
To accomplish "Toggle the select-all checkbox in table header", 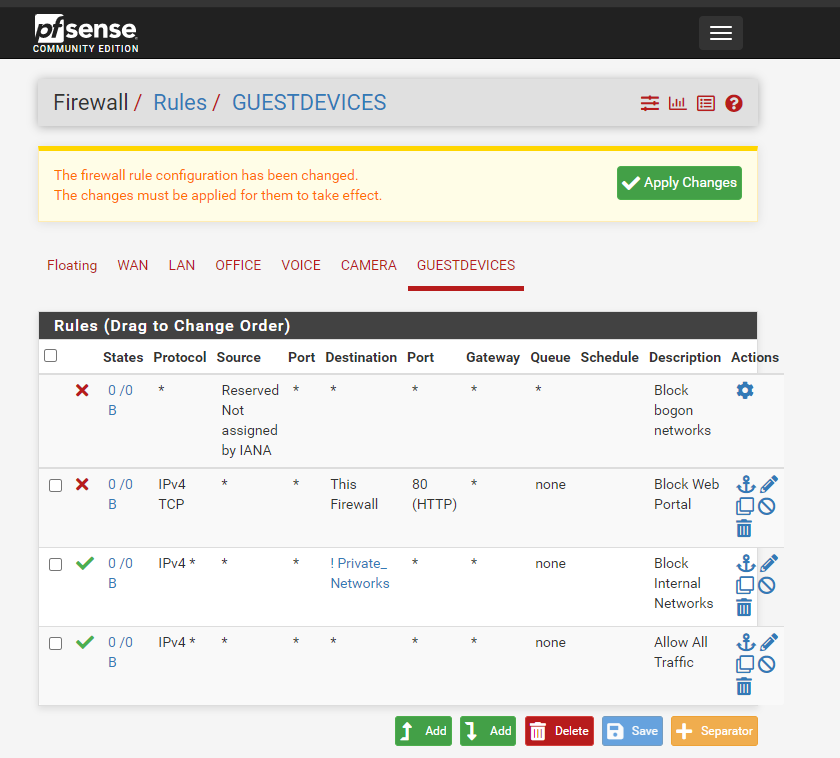I will (51, 356).
